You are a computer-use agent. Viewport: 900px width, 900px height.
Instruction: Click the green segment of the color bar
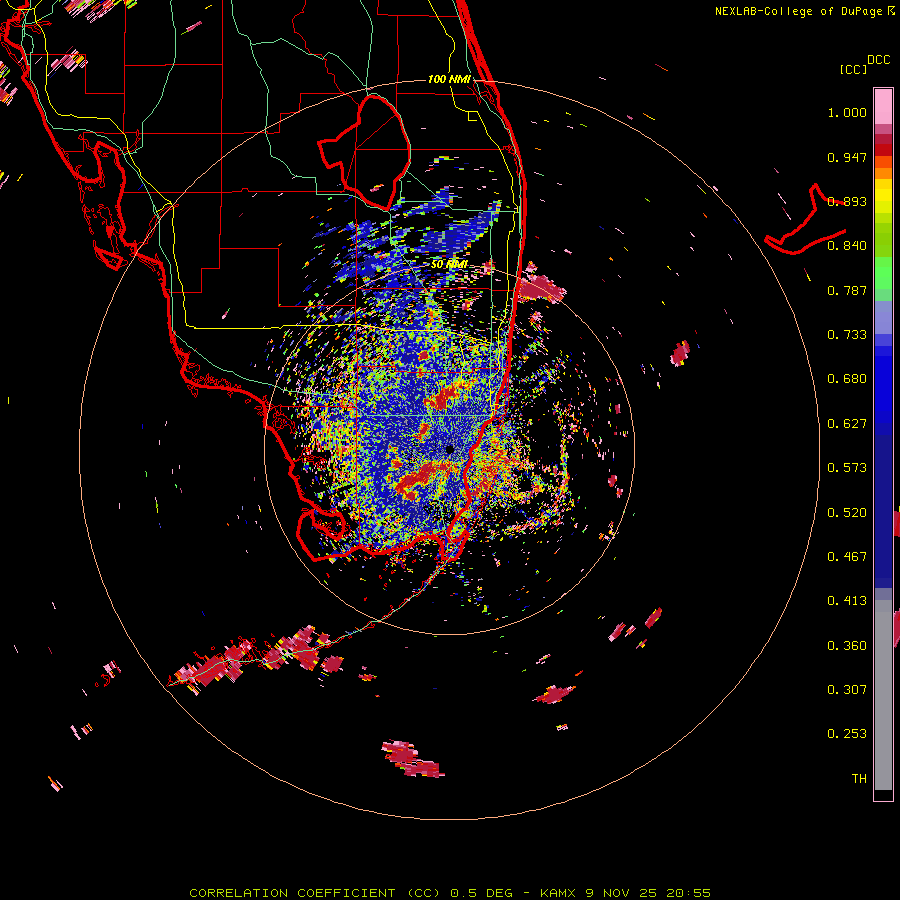pos(883,273)
